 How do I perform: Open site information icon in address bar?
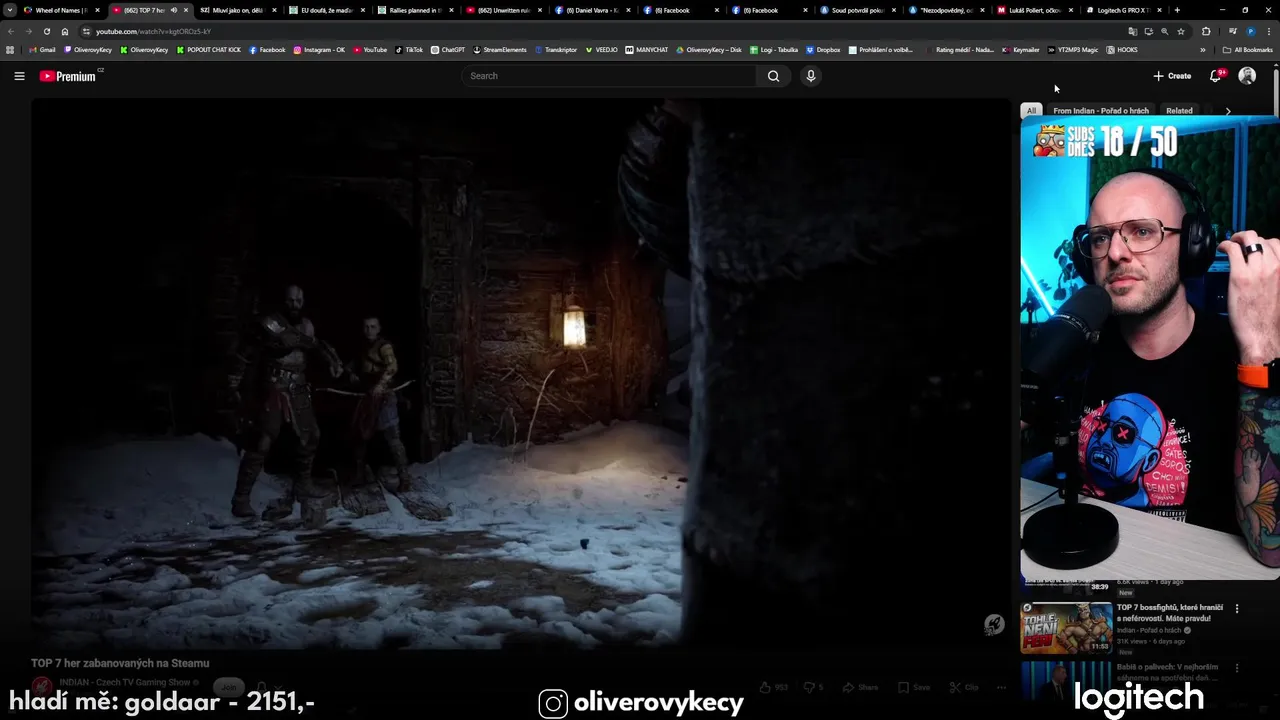(88, 31)
